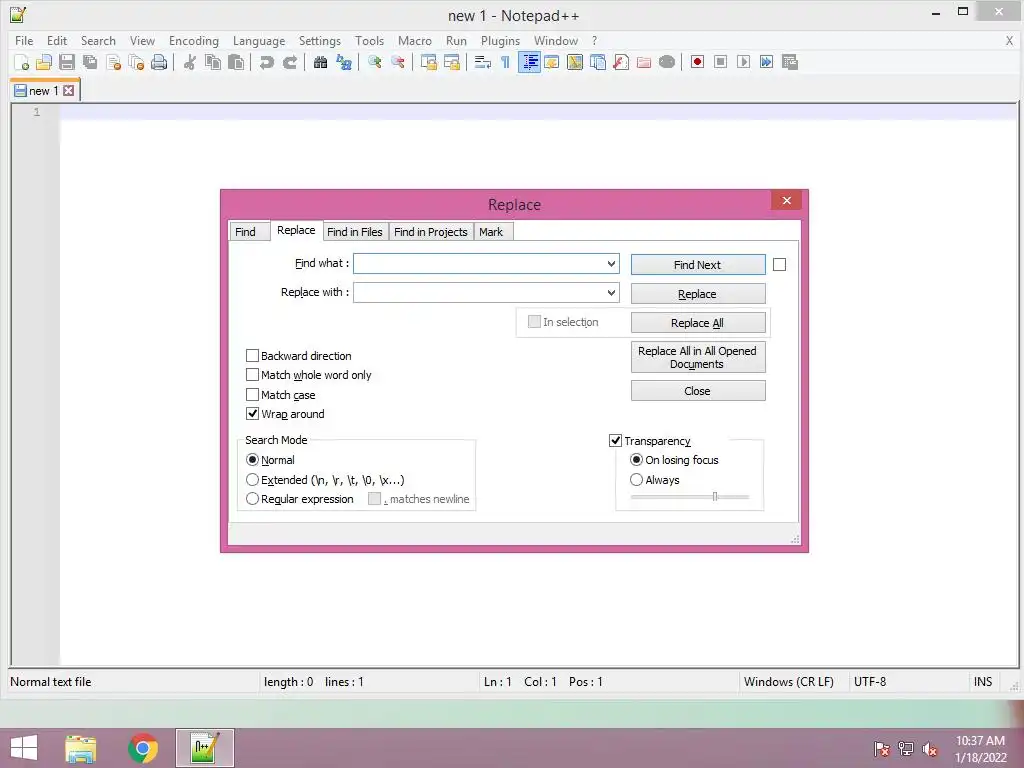
Task: Click the Replace toolbar icon
Action: coord(344,62)
